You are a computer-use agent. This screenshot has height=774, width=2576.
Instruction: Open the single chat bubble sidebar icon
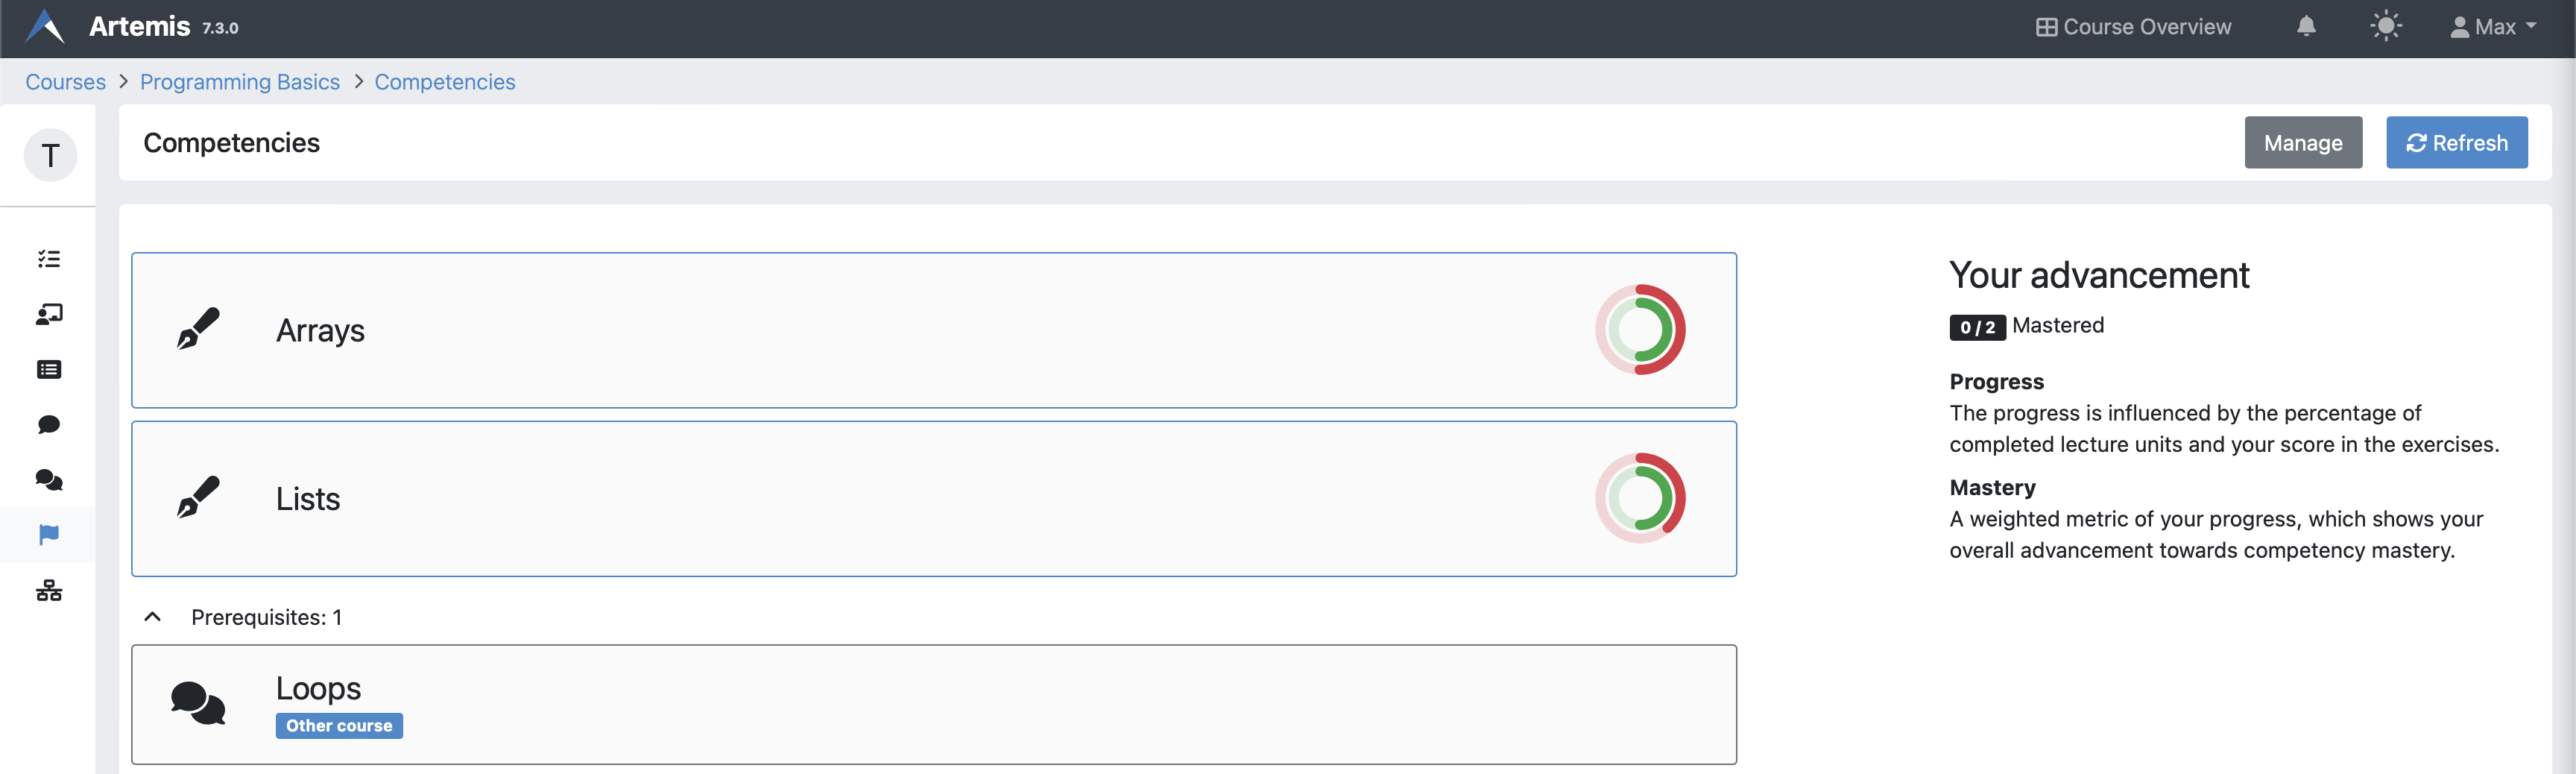click(x=49, y=425)
